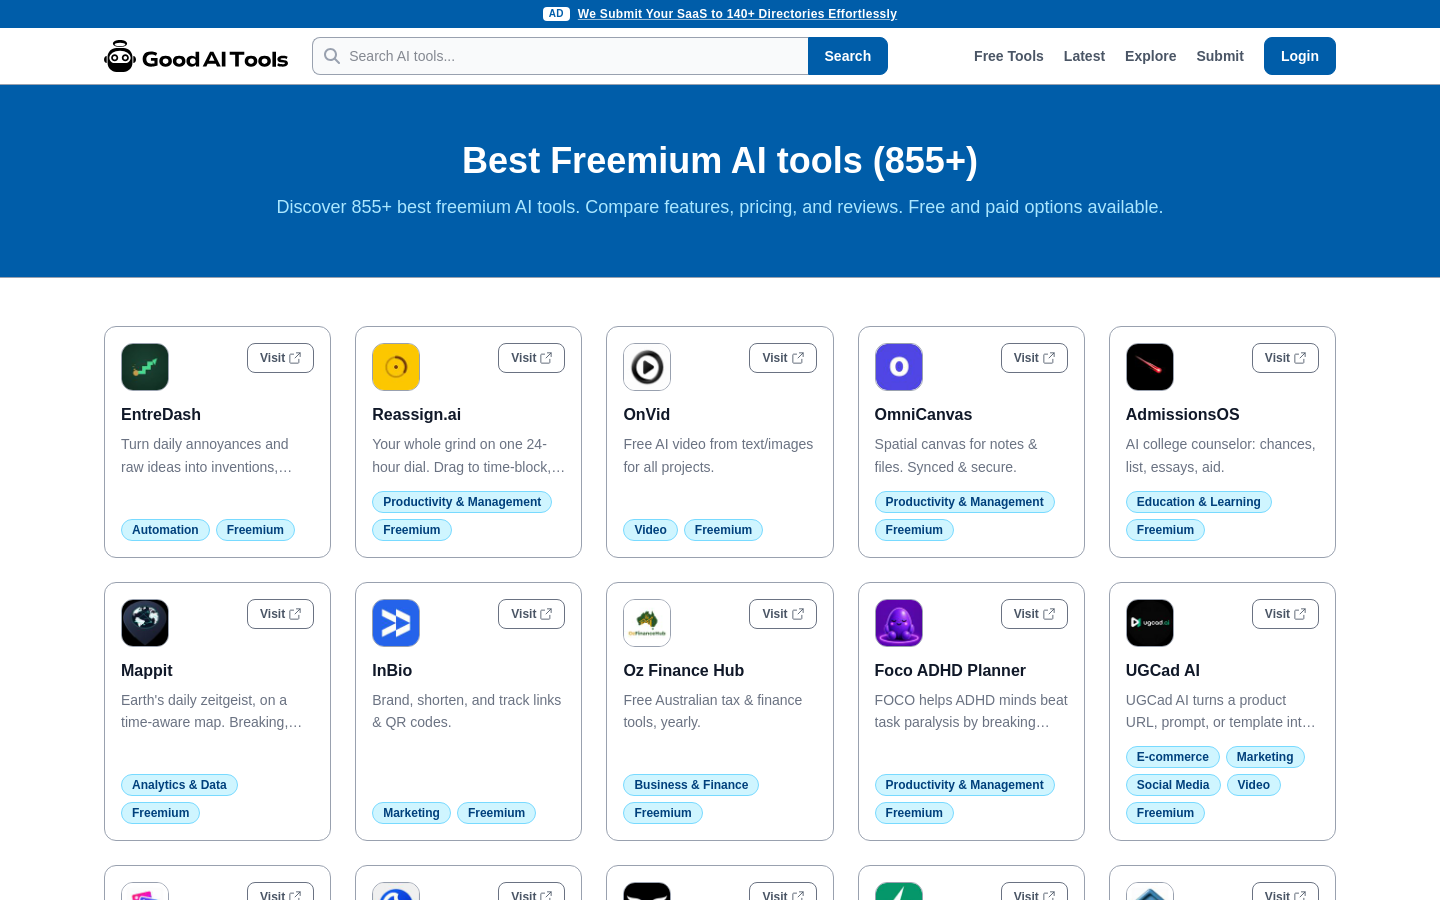Visit the AdmissionsOS website

pos(1285,358)
